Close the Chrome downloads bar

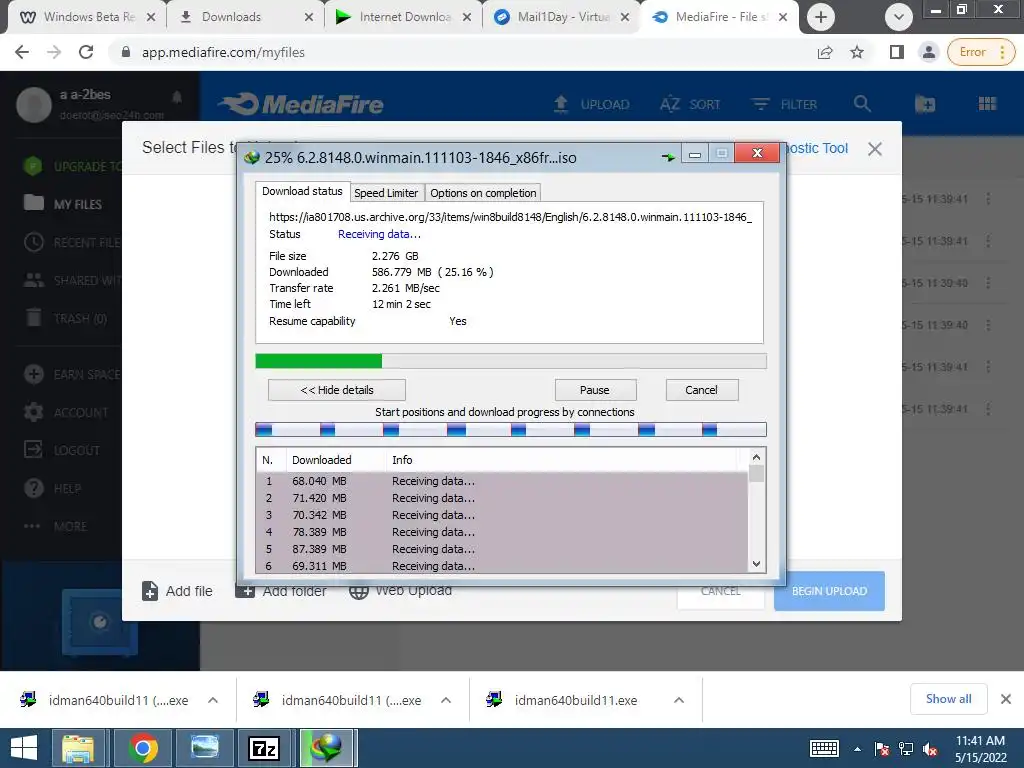coord(1006,699)
